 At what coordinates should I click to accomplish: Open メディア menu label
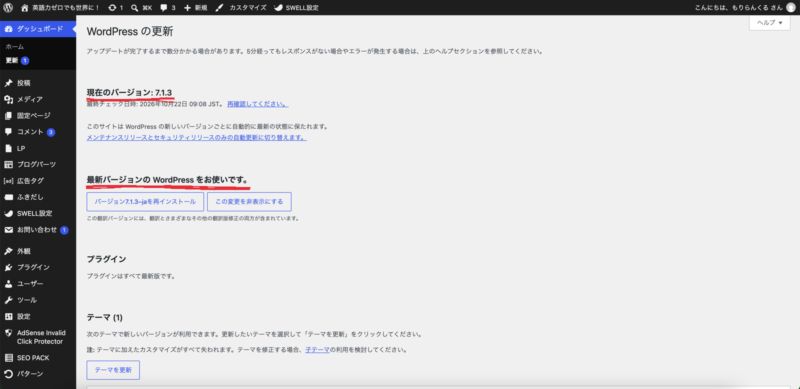point(30,99)
